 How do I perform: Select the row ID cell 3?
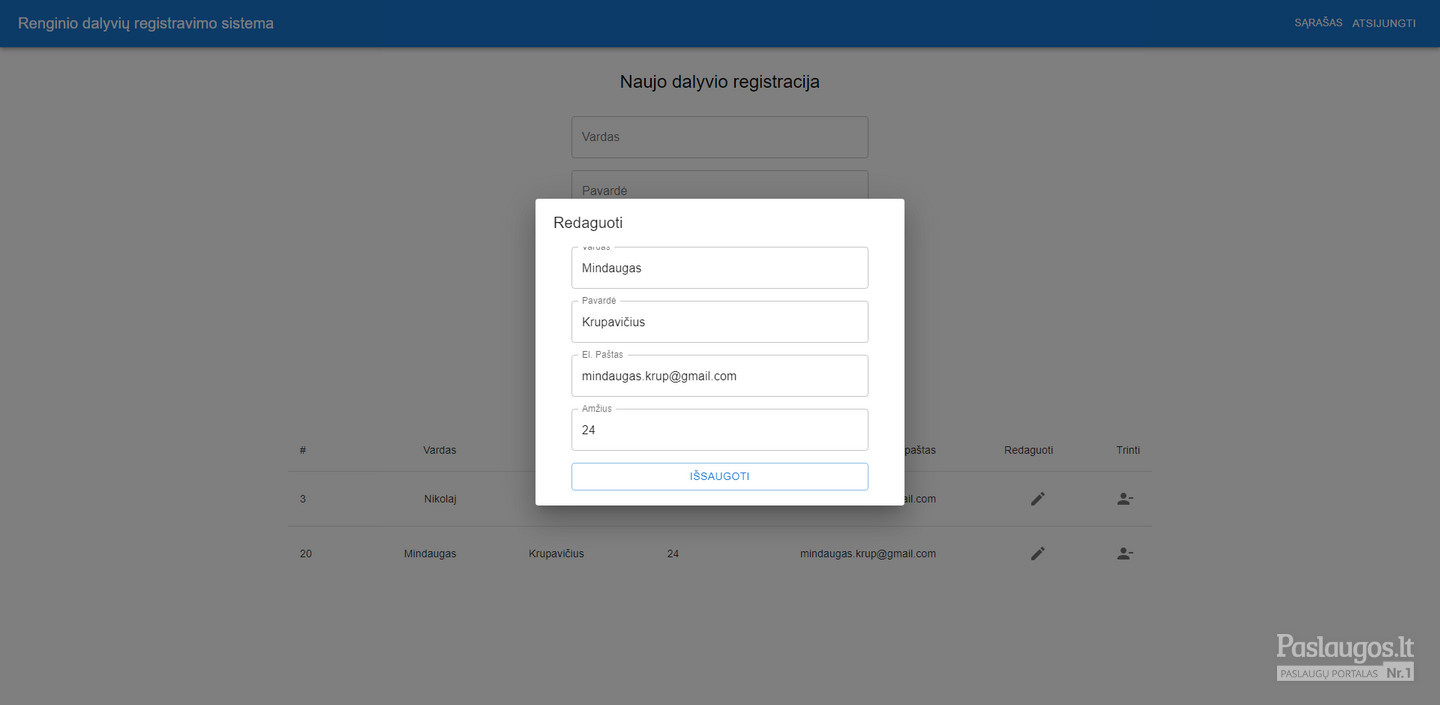(x=303, y=499)
